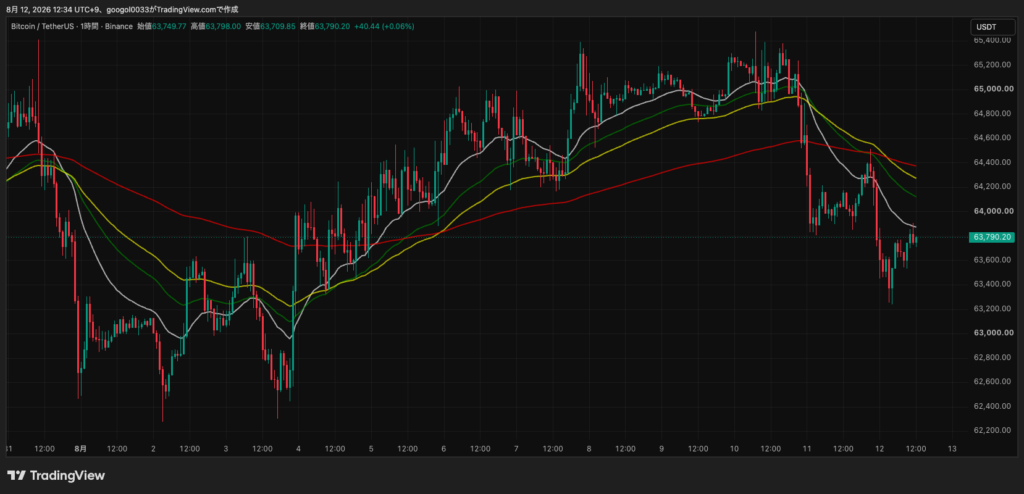The image size is (1024, 494).
Task: Click the 64,200.00 price axis label
Action: 993,186
